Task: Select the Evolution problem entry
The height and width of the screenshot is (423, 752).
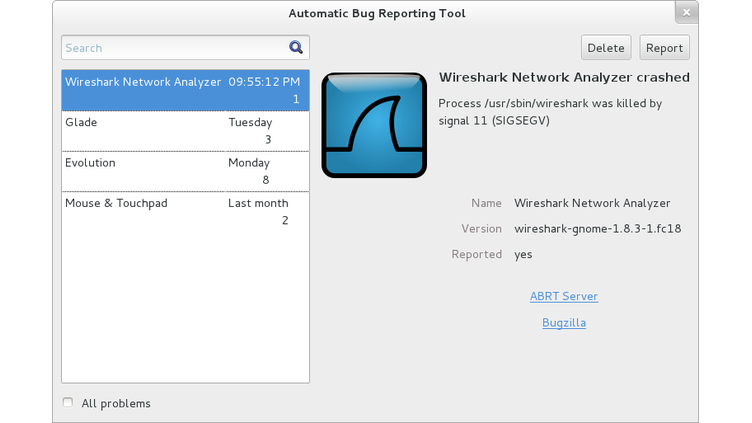Action: (185, 171)
